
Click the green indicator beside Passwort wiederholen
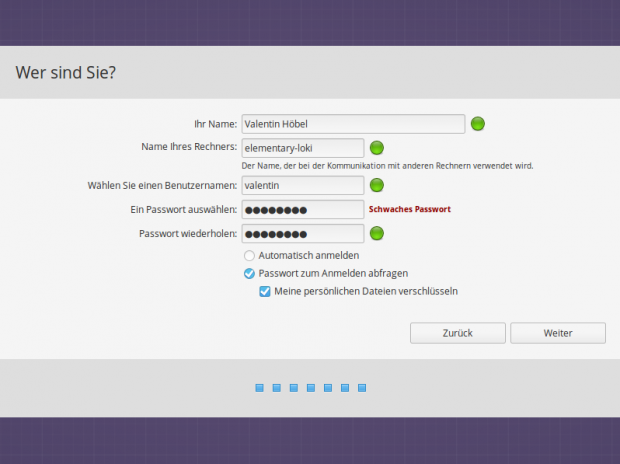point(376,233)
